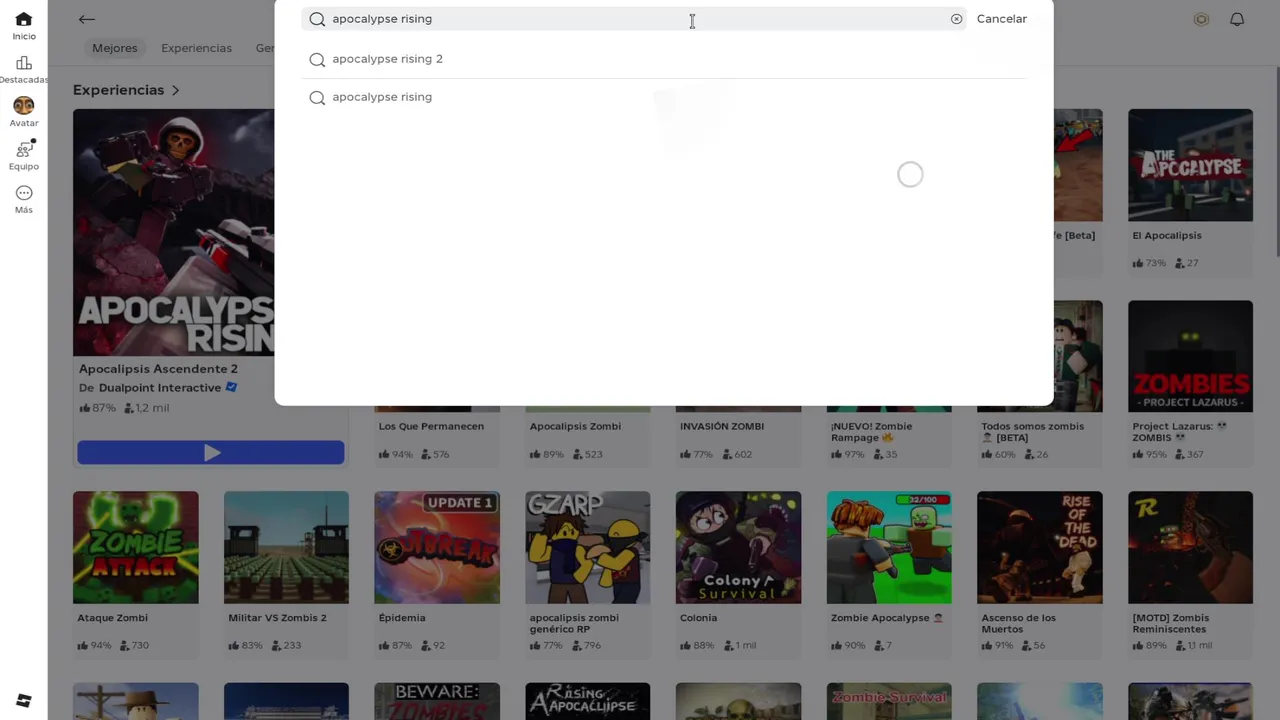Play Apocalipsis Ascendente 2 with blue button
Screen dimensions: 1280x720
tap(210, 453)
